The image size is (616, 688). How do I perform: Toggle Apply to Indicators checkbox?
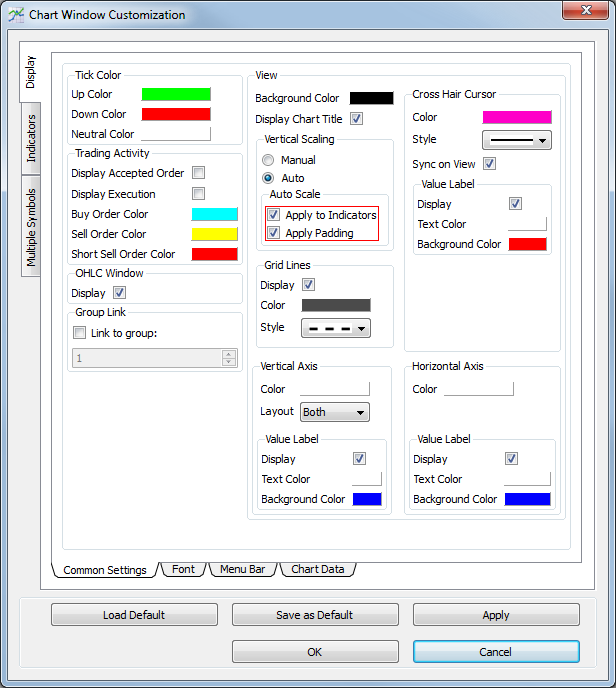[273, 215]
